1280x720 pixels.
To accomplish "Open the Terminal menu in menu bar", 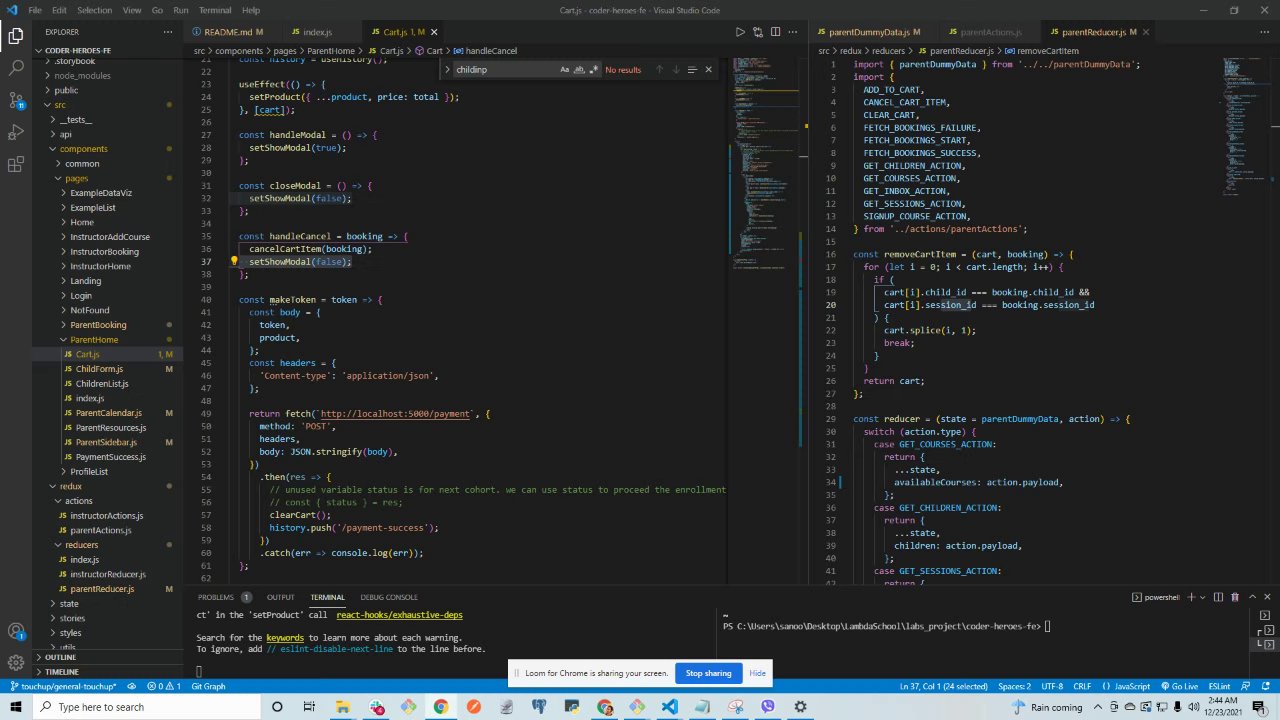I will 214,10.
